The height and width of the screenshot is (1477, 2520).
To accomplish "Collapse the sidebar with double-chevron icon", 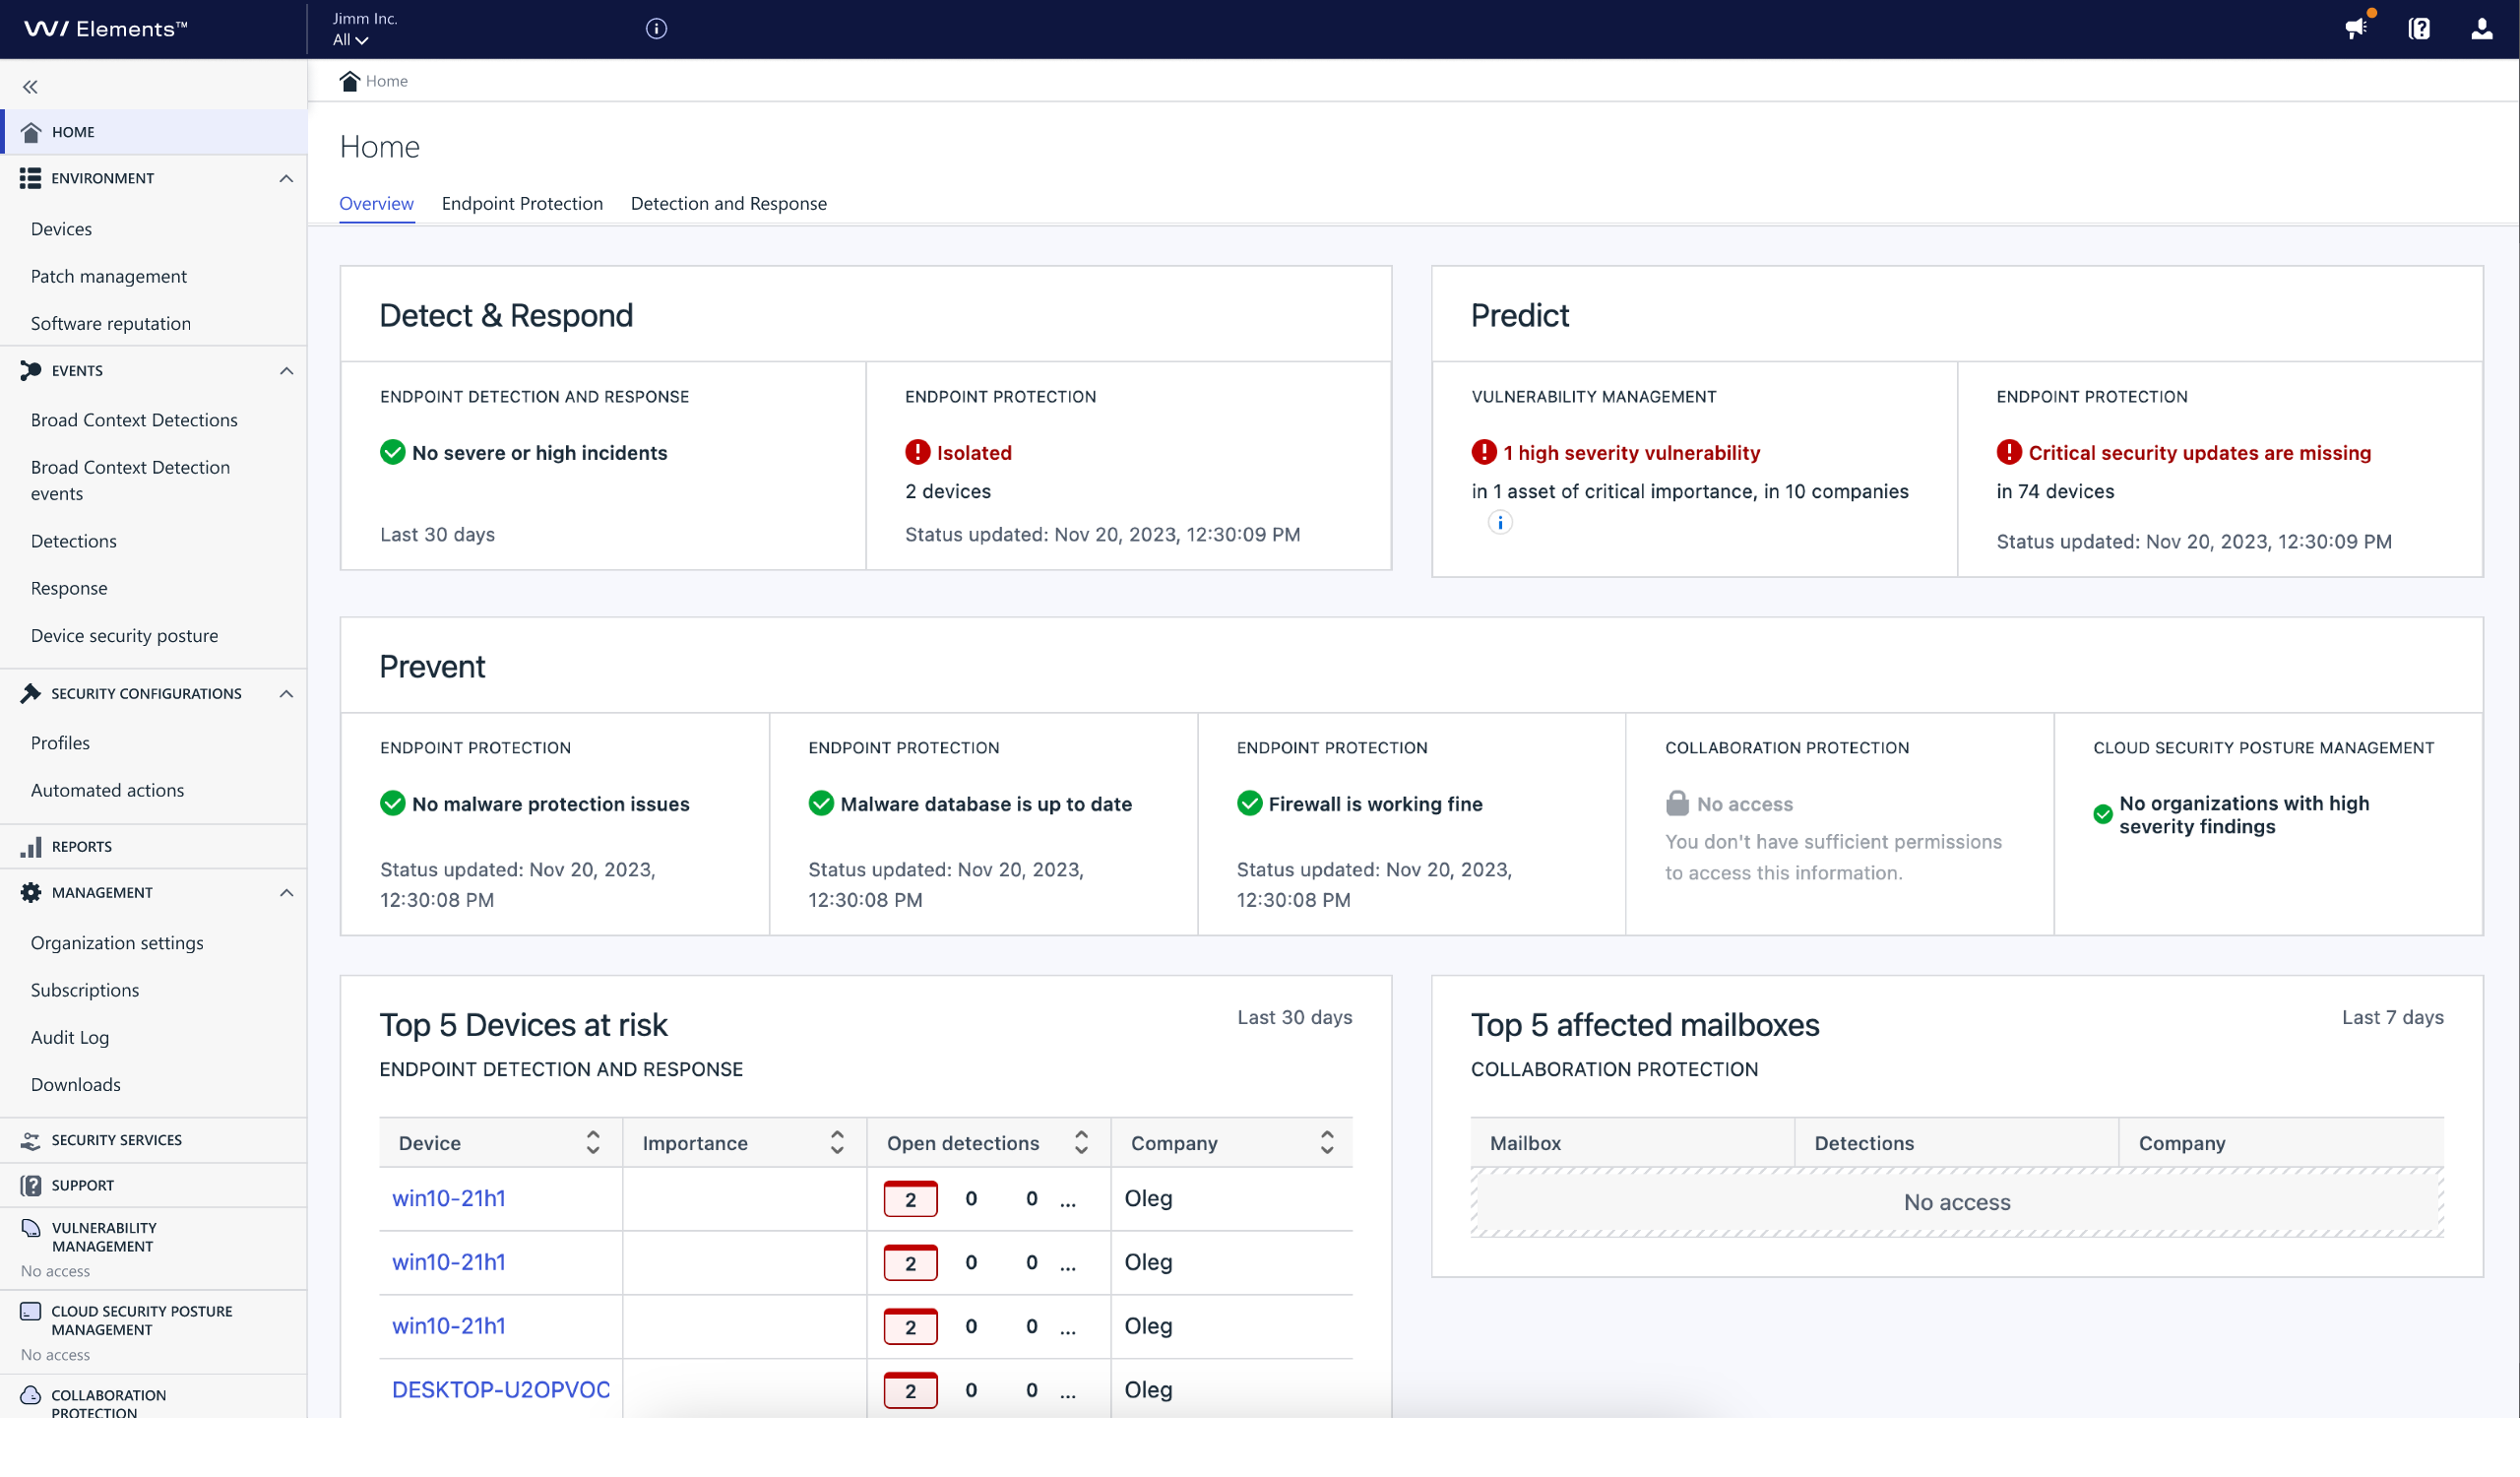I will 30,87.
